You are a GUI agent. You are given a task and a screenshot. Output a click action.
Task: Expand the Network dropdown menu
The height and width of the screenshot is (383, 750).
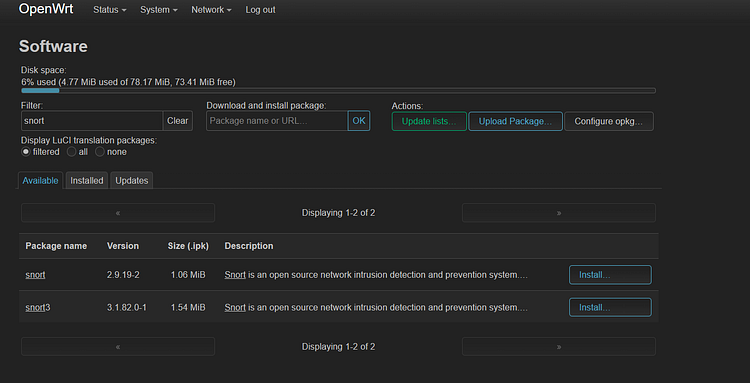click(x=211, y=10)
